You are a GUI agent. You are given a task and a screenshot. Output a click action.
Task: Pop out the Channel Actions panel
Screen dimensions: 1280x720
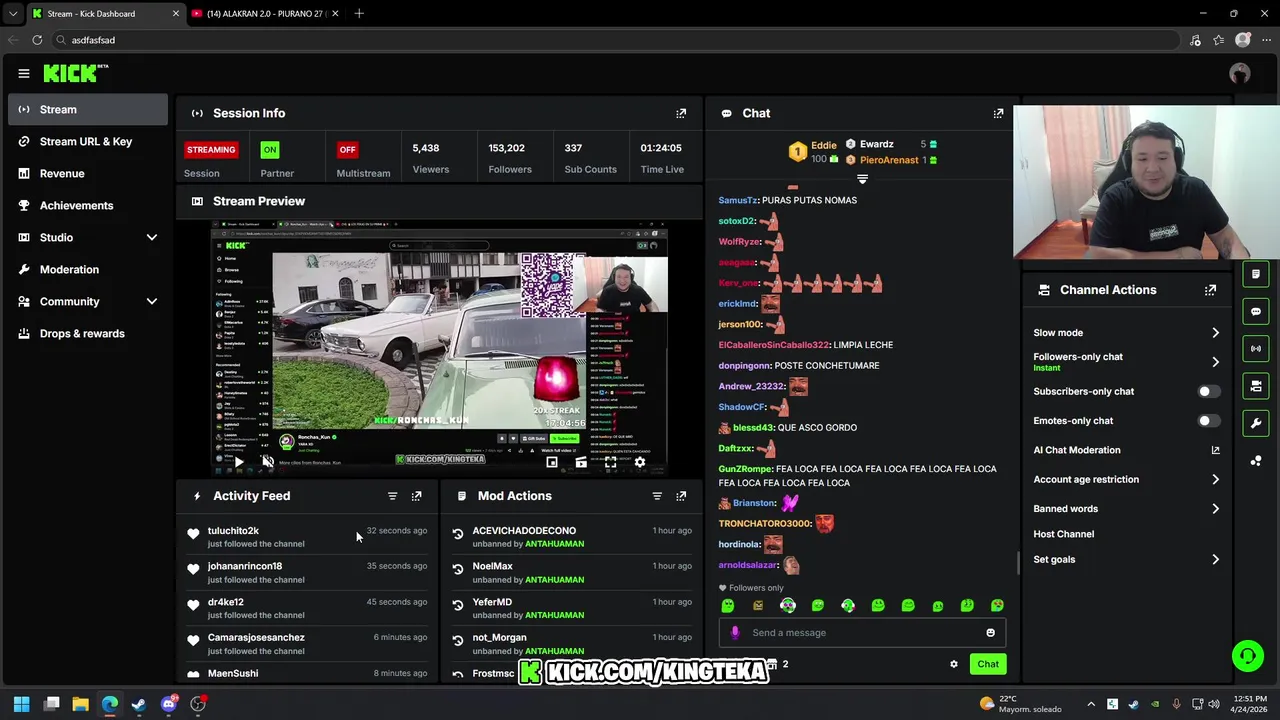click(x=1210, y=290)
